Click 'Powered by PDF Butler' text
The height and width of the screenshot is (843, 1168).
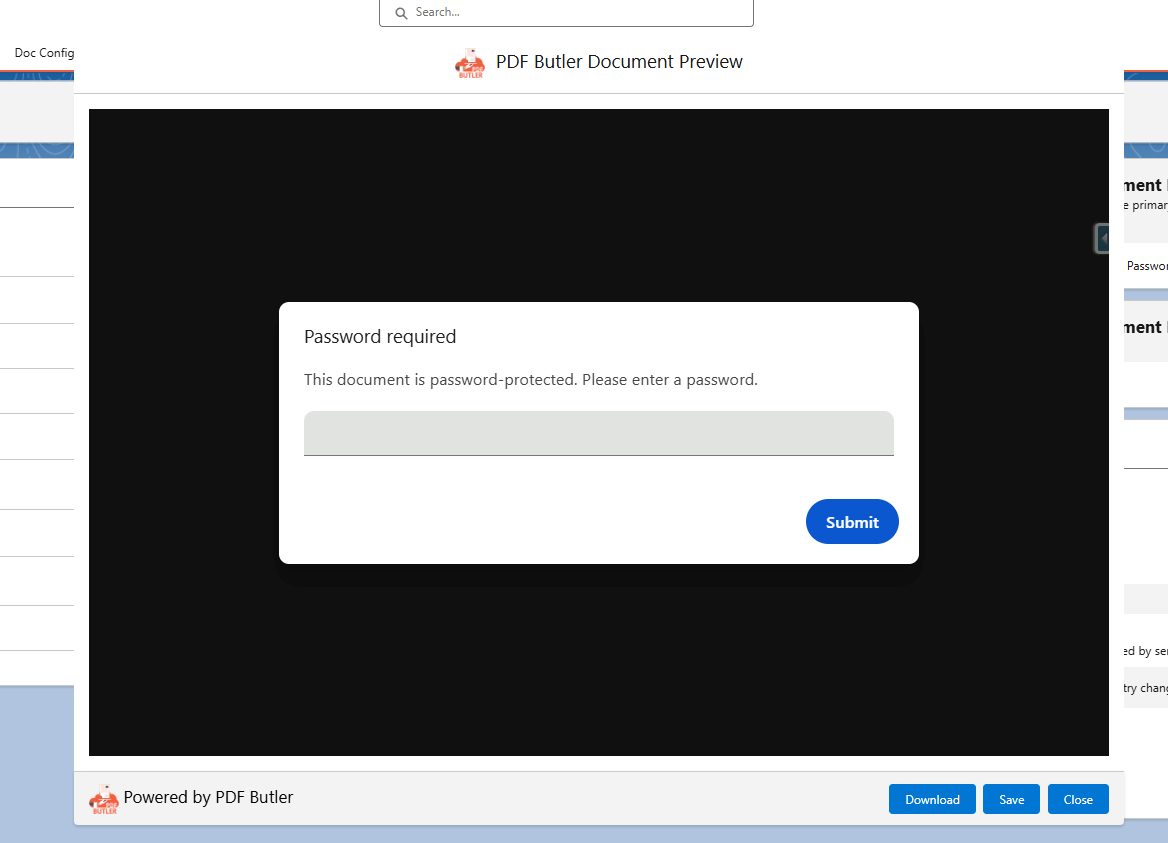coord(208,798)
